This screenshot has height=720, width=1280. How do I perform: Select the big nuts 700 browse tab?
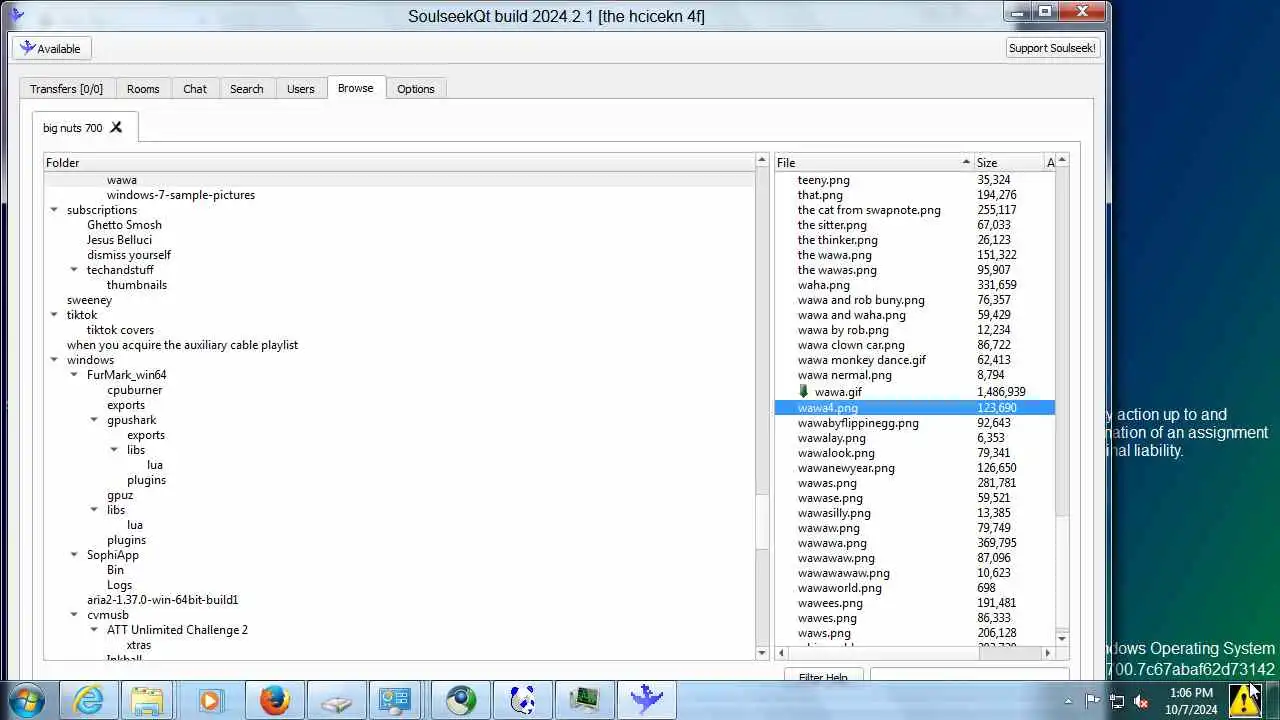[73, 128]
